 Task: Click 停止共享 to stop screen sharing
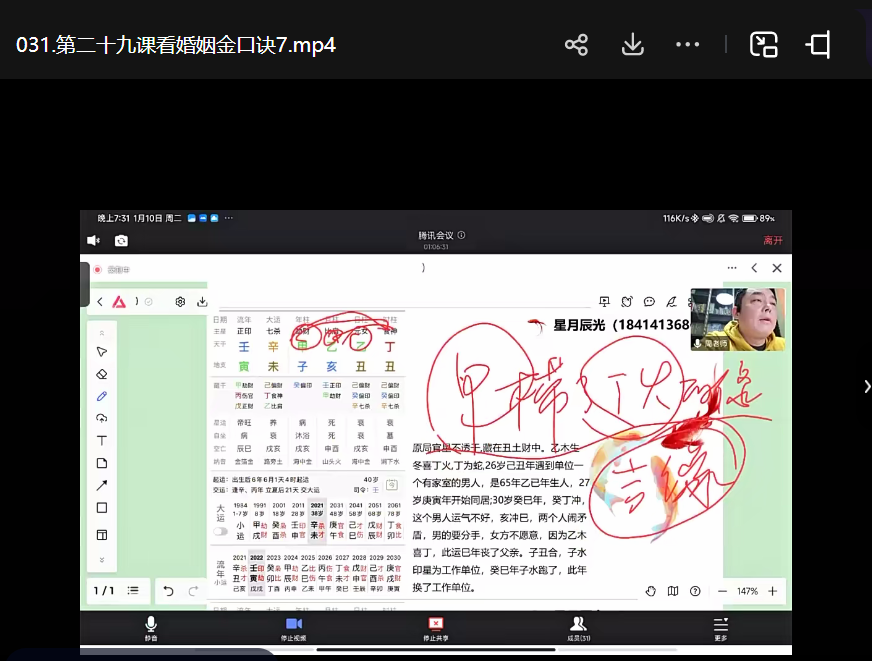435,627
